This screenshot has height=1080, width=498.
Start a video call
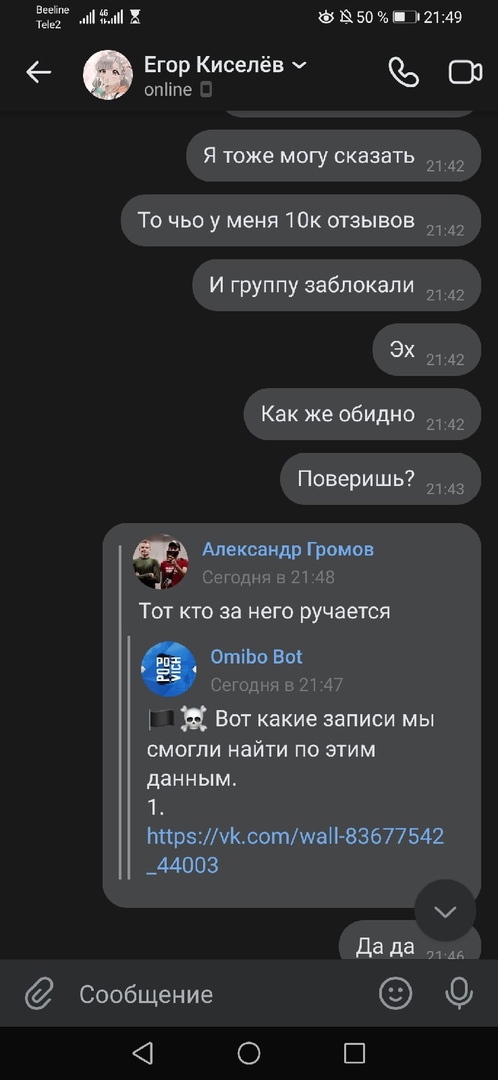[x=465, y=72]
